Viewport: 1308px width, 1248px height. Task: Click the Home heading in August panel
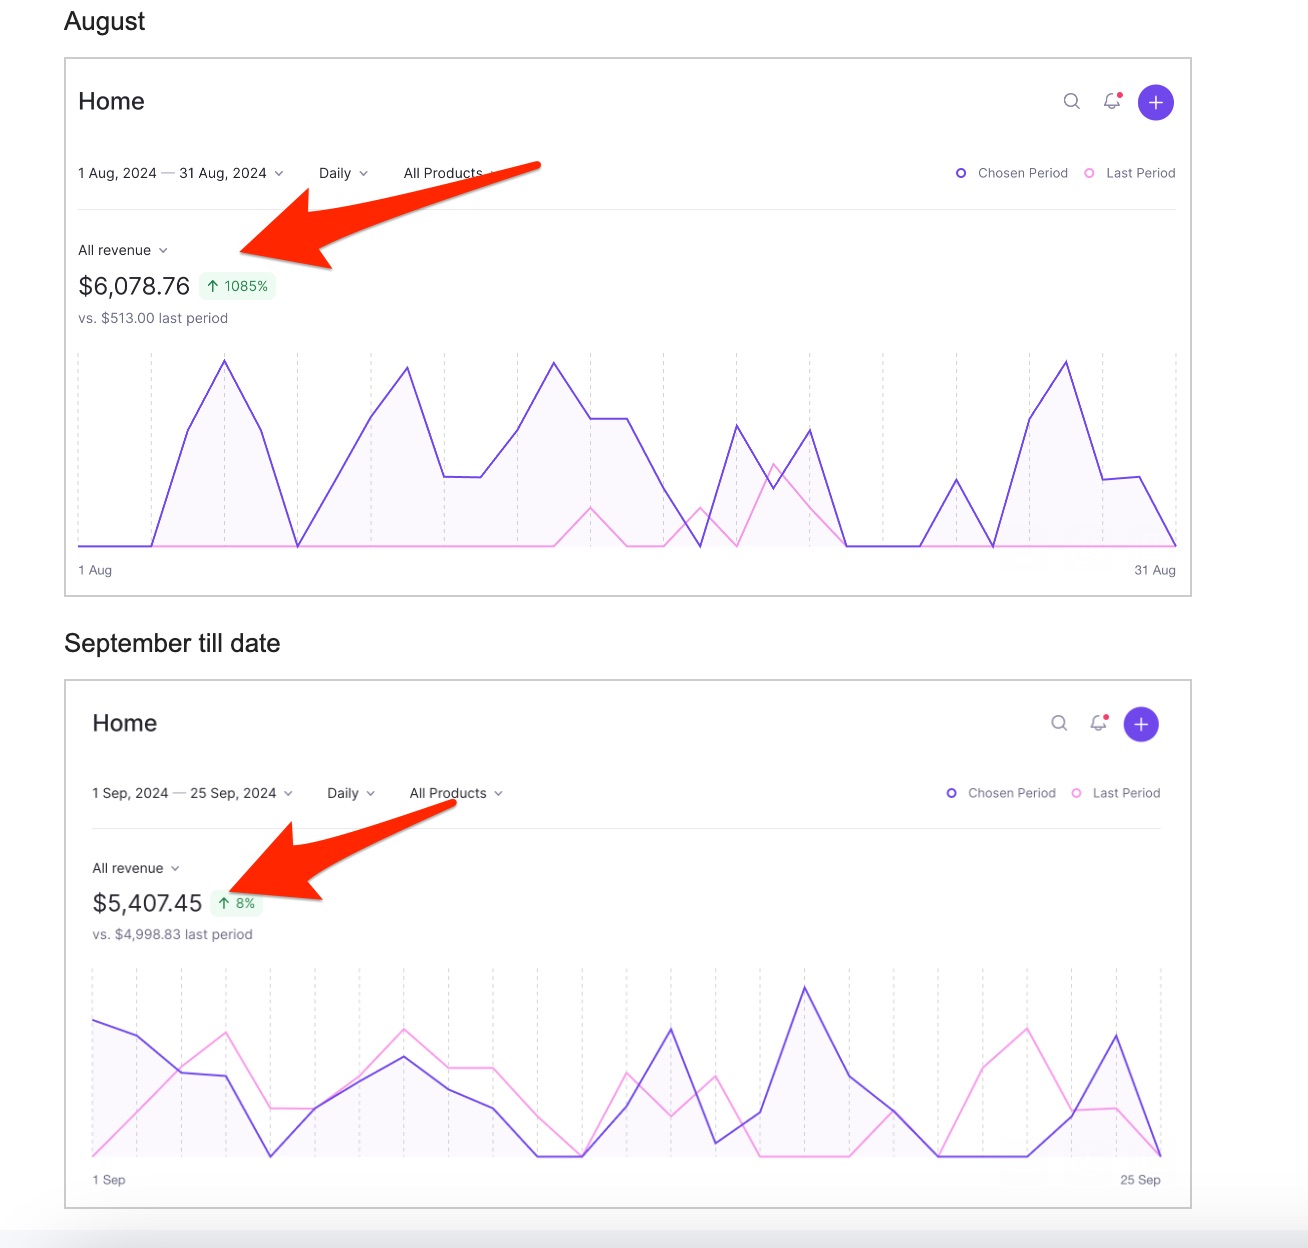coord(111,101)
